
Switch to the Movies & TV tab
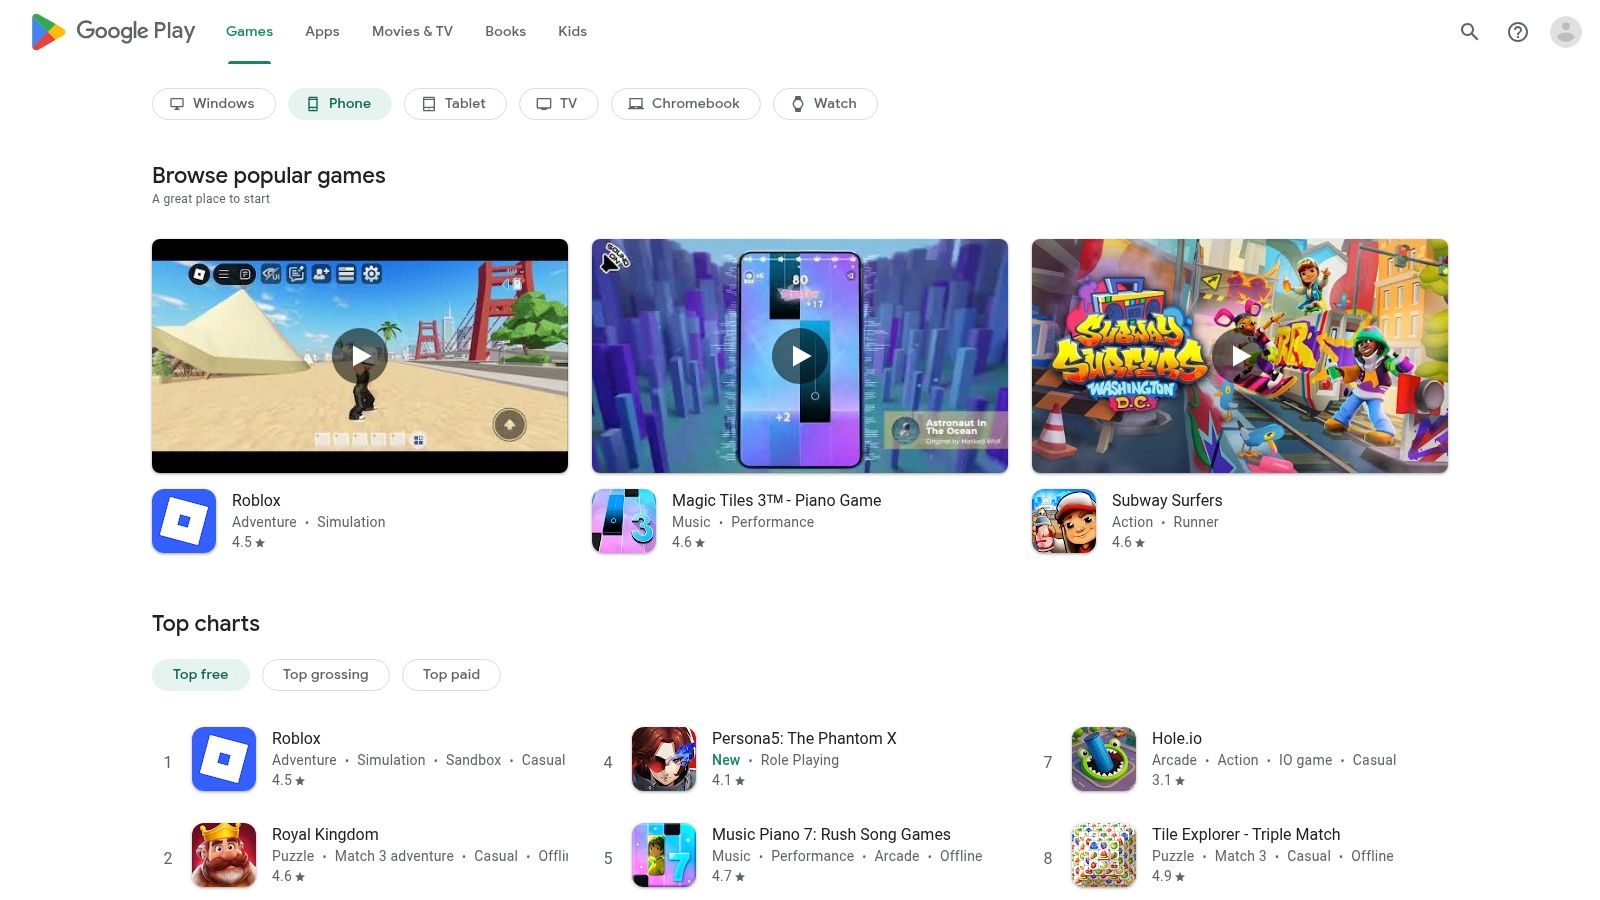tap(412, 32)
